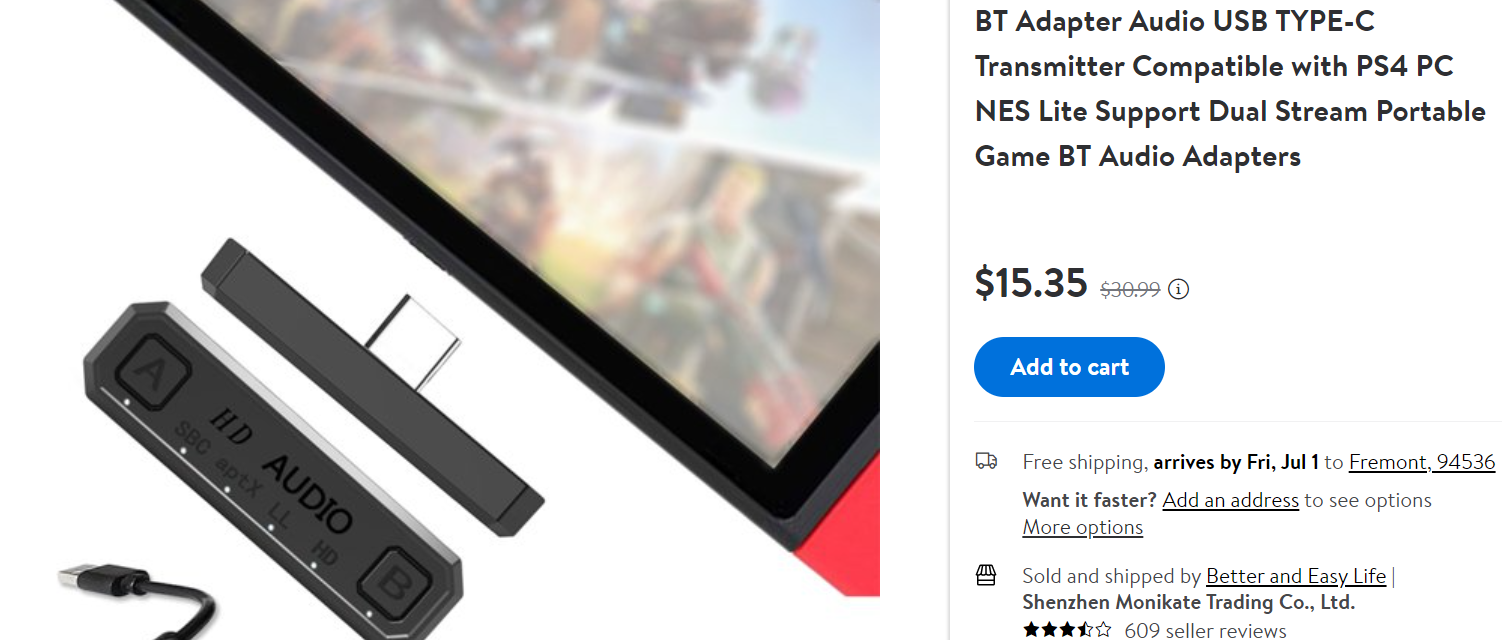Open the Fremont, 94536 location link

pyautogui.click(x=1422, y=462)
